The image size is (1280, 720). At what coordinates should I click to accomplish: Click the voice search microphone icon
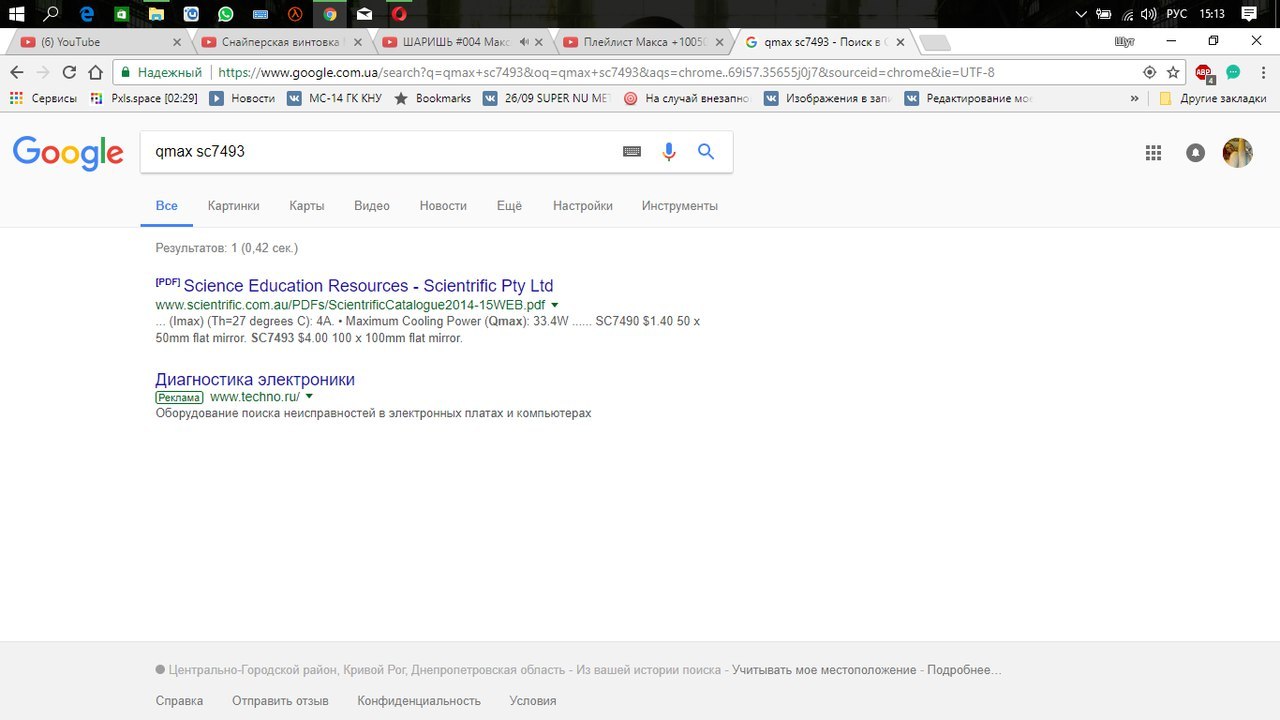[x=669, y=152]
